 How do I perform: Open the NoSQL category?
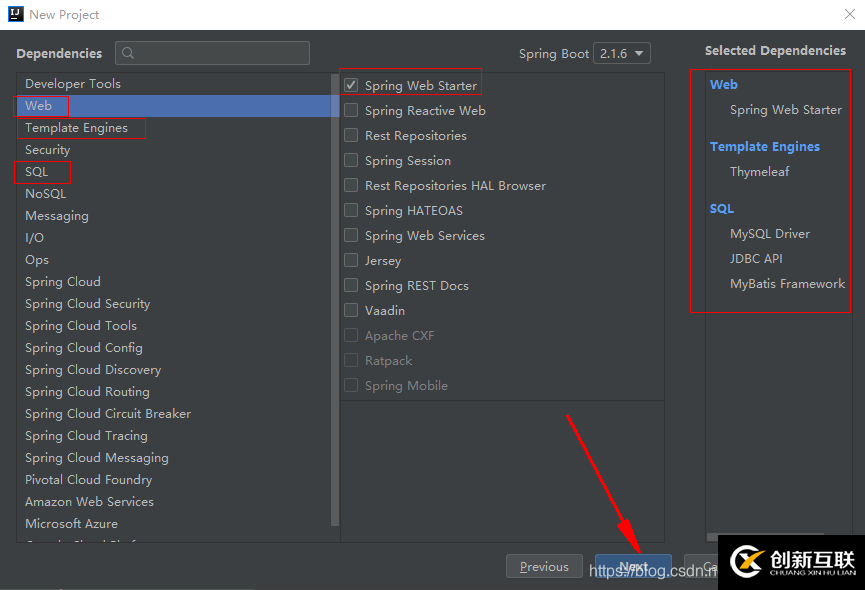[x=174, y=194]
